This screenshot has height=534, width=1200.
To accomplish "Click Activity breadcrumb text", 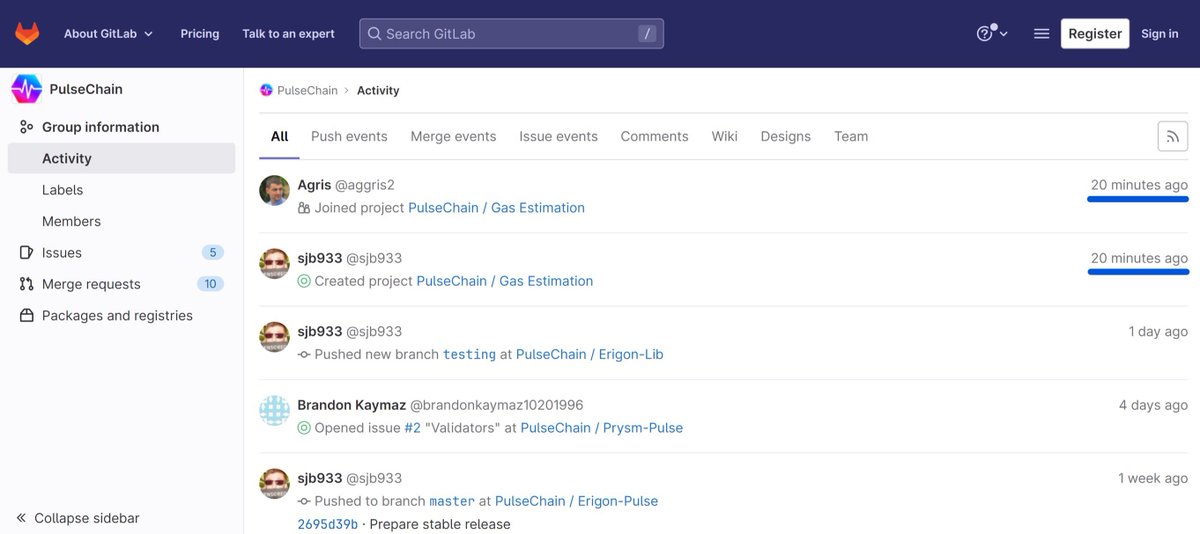I will 378,90.
